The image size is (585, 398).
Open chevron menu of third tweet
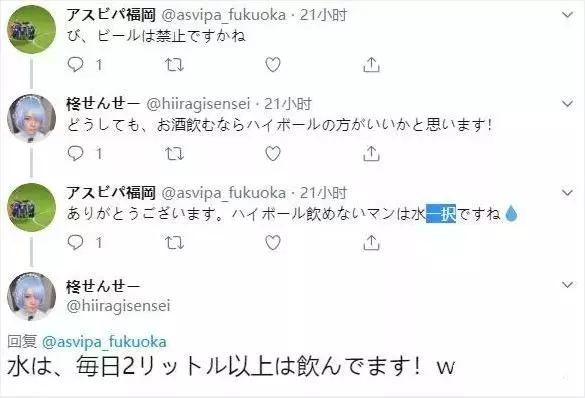pos(567,192)
